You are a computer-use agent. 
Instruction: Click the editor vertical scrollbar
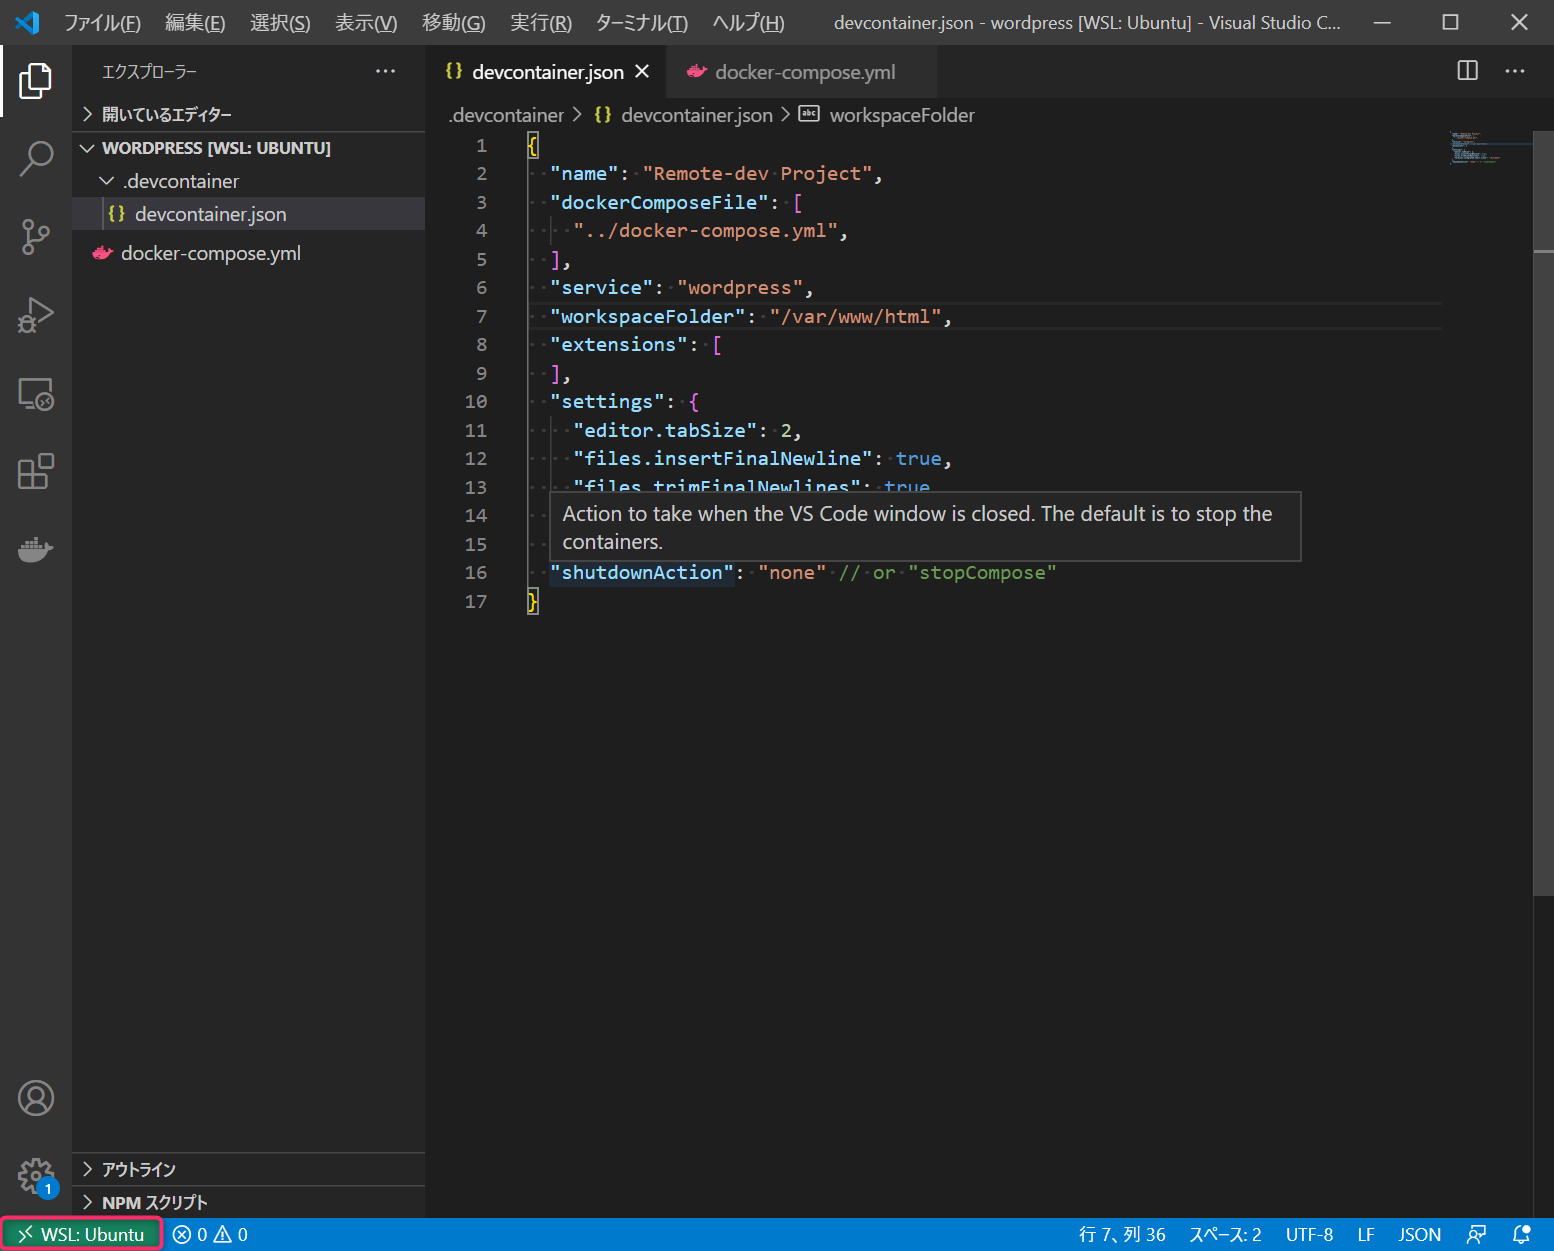pyautogui.click(x=1543, y=515)
